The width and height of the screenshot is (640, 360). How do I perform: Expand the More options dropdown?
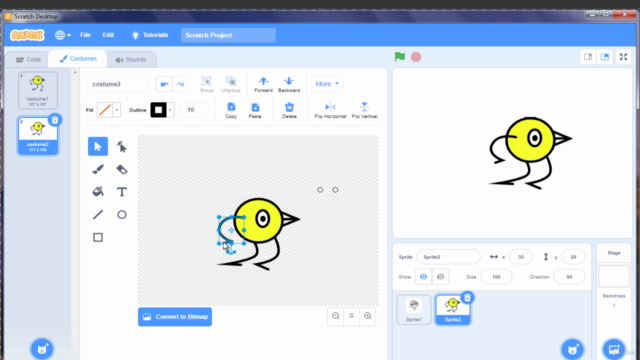tap(327, 84)
